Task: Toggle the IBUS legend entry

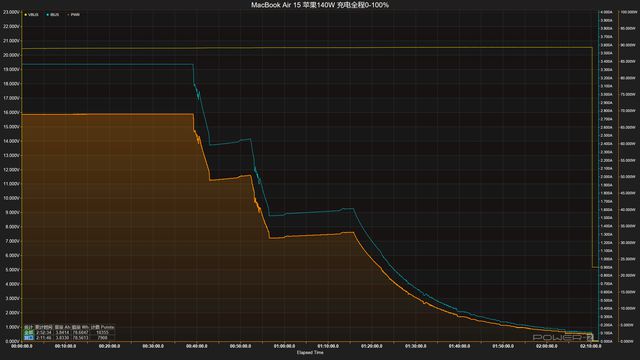Action: pos(53,15)
